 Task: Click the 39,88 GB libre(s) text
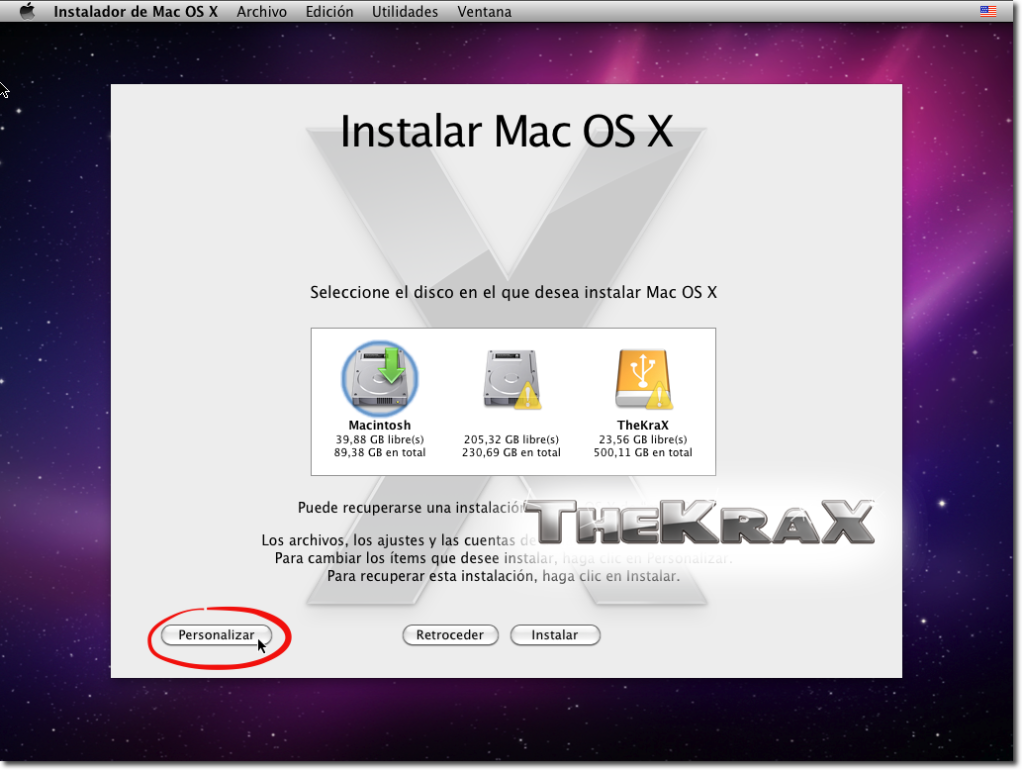380,440
